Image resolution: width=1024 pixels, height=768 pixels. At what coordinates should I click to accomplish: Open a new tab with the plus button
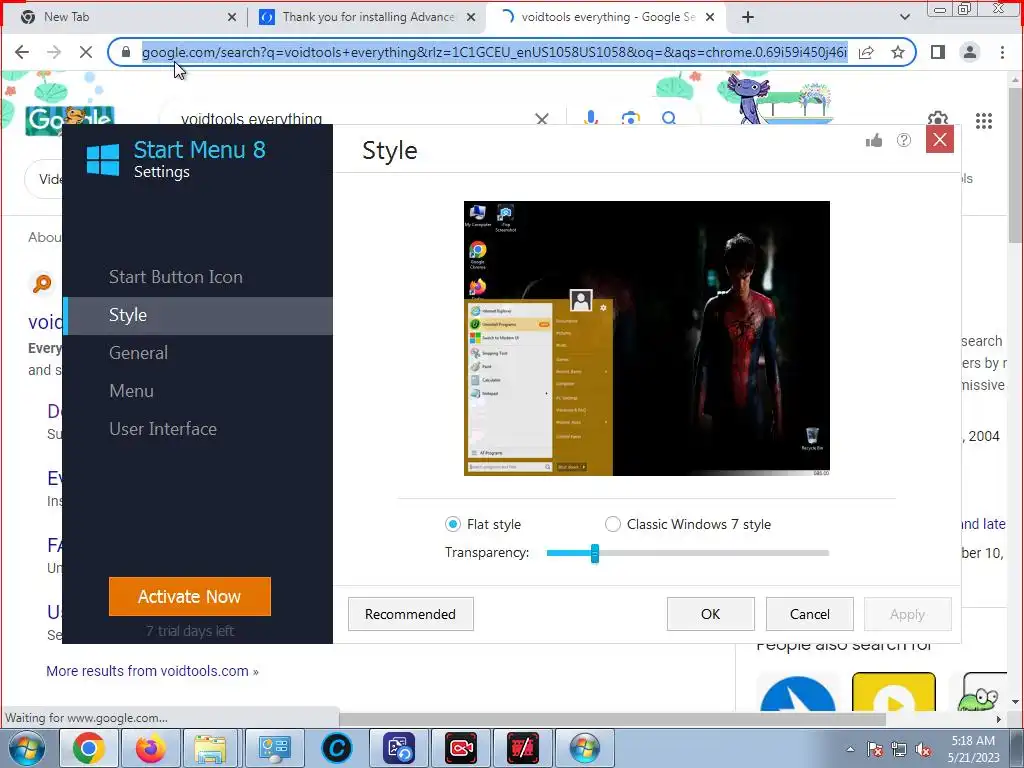click(748, 17)
